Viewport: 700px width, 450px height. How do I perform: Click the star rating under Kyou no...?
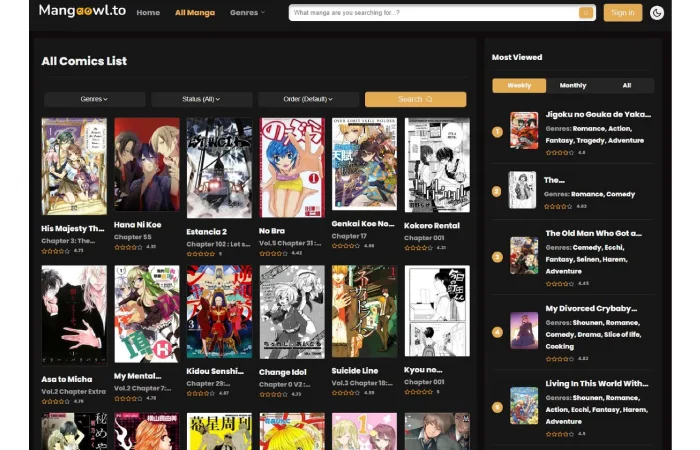(x=419, y=392)
